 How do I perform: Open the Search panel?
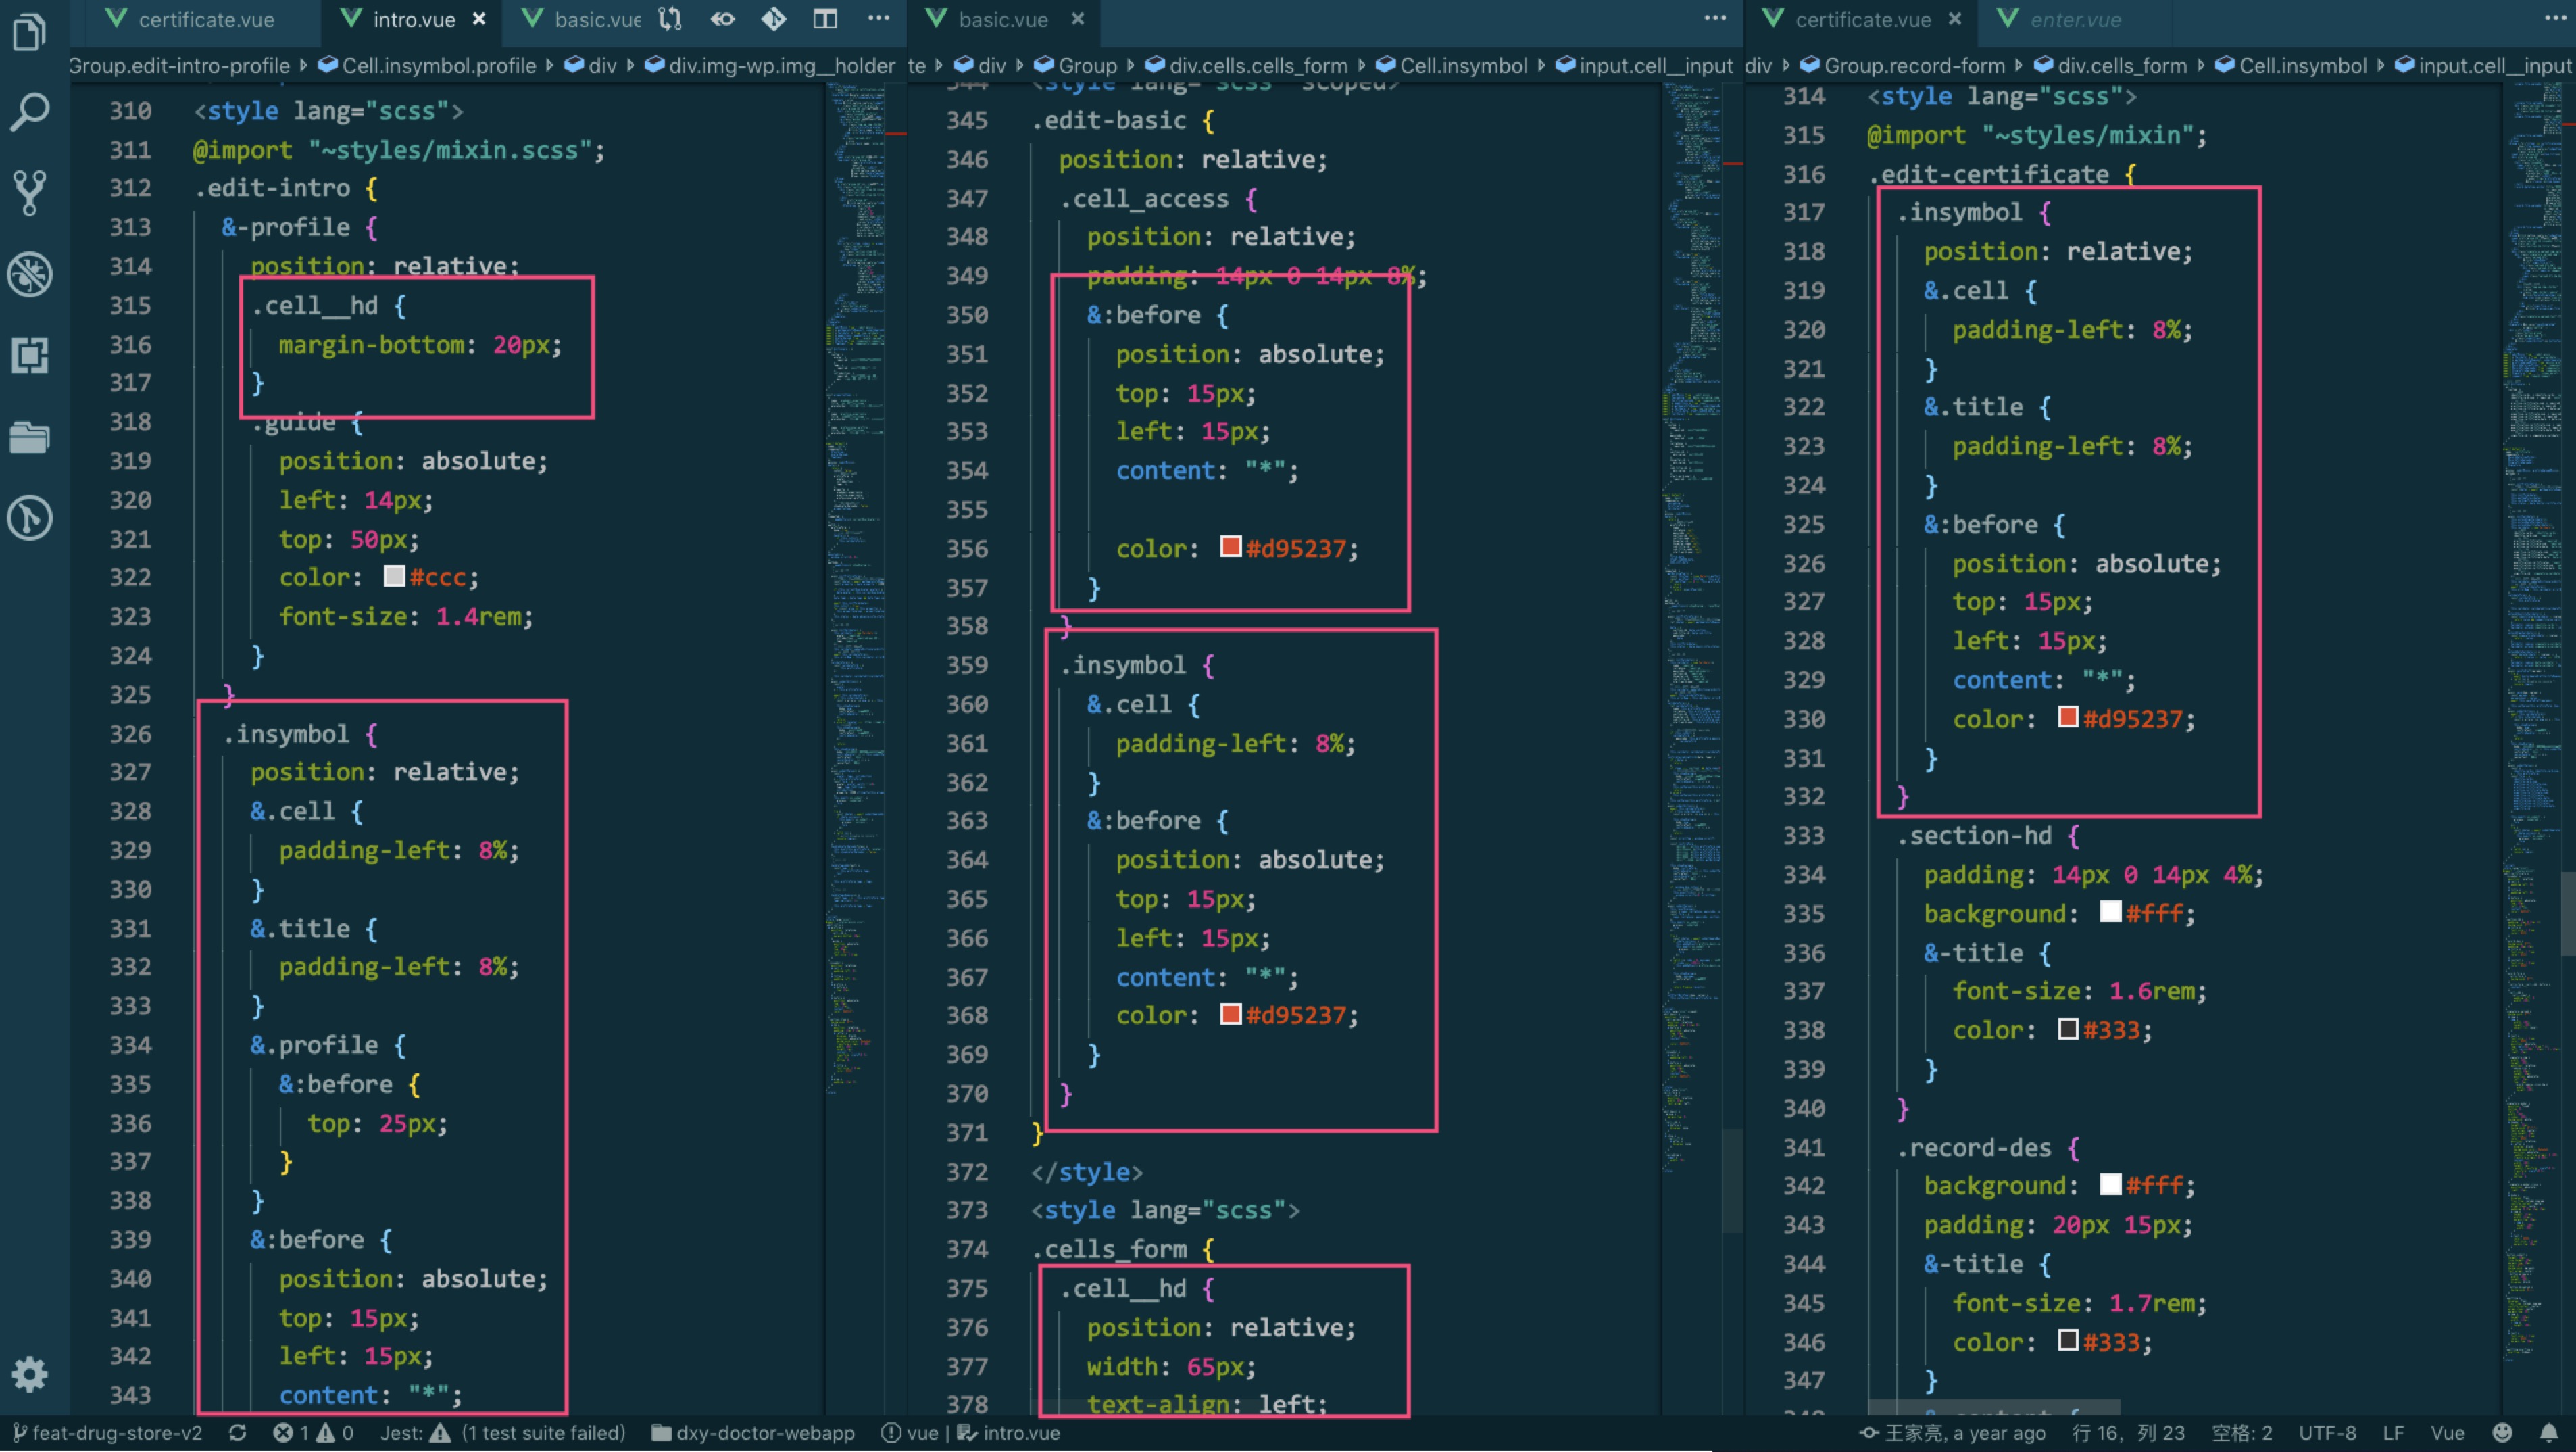30,111
